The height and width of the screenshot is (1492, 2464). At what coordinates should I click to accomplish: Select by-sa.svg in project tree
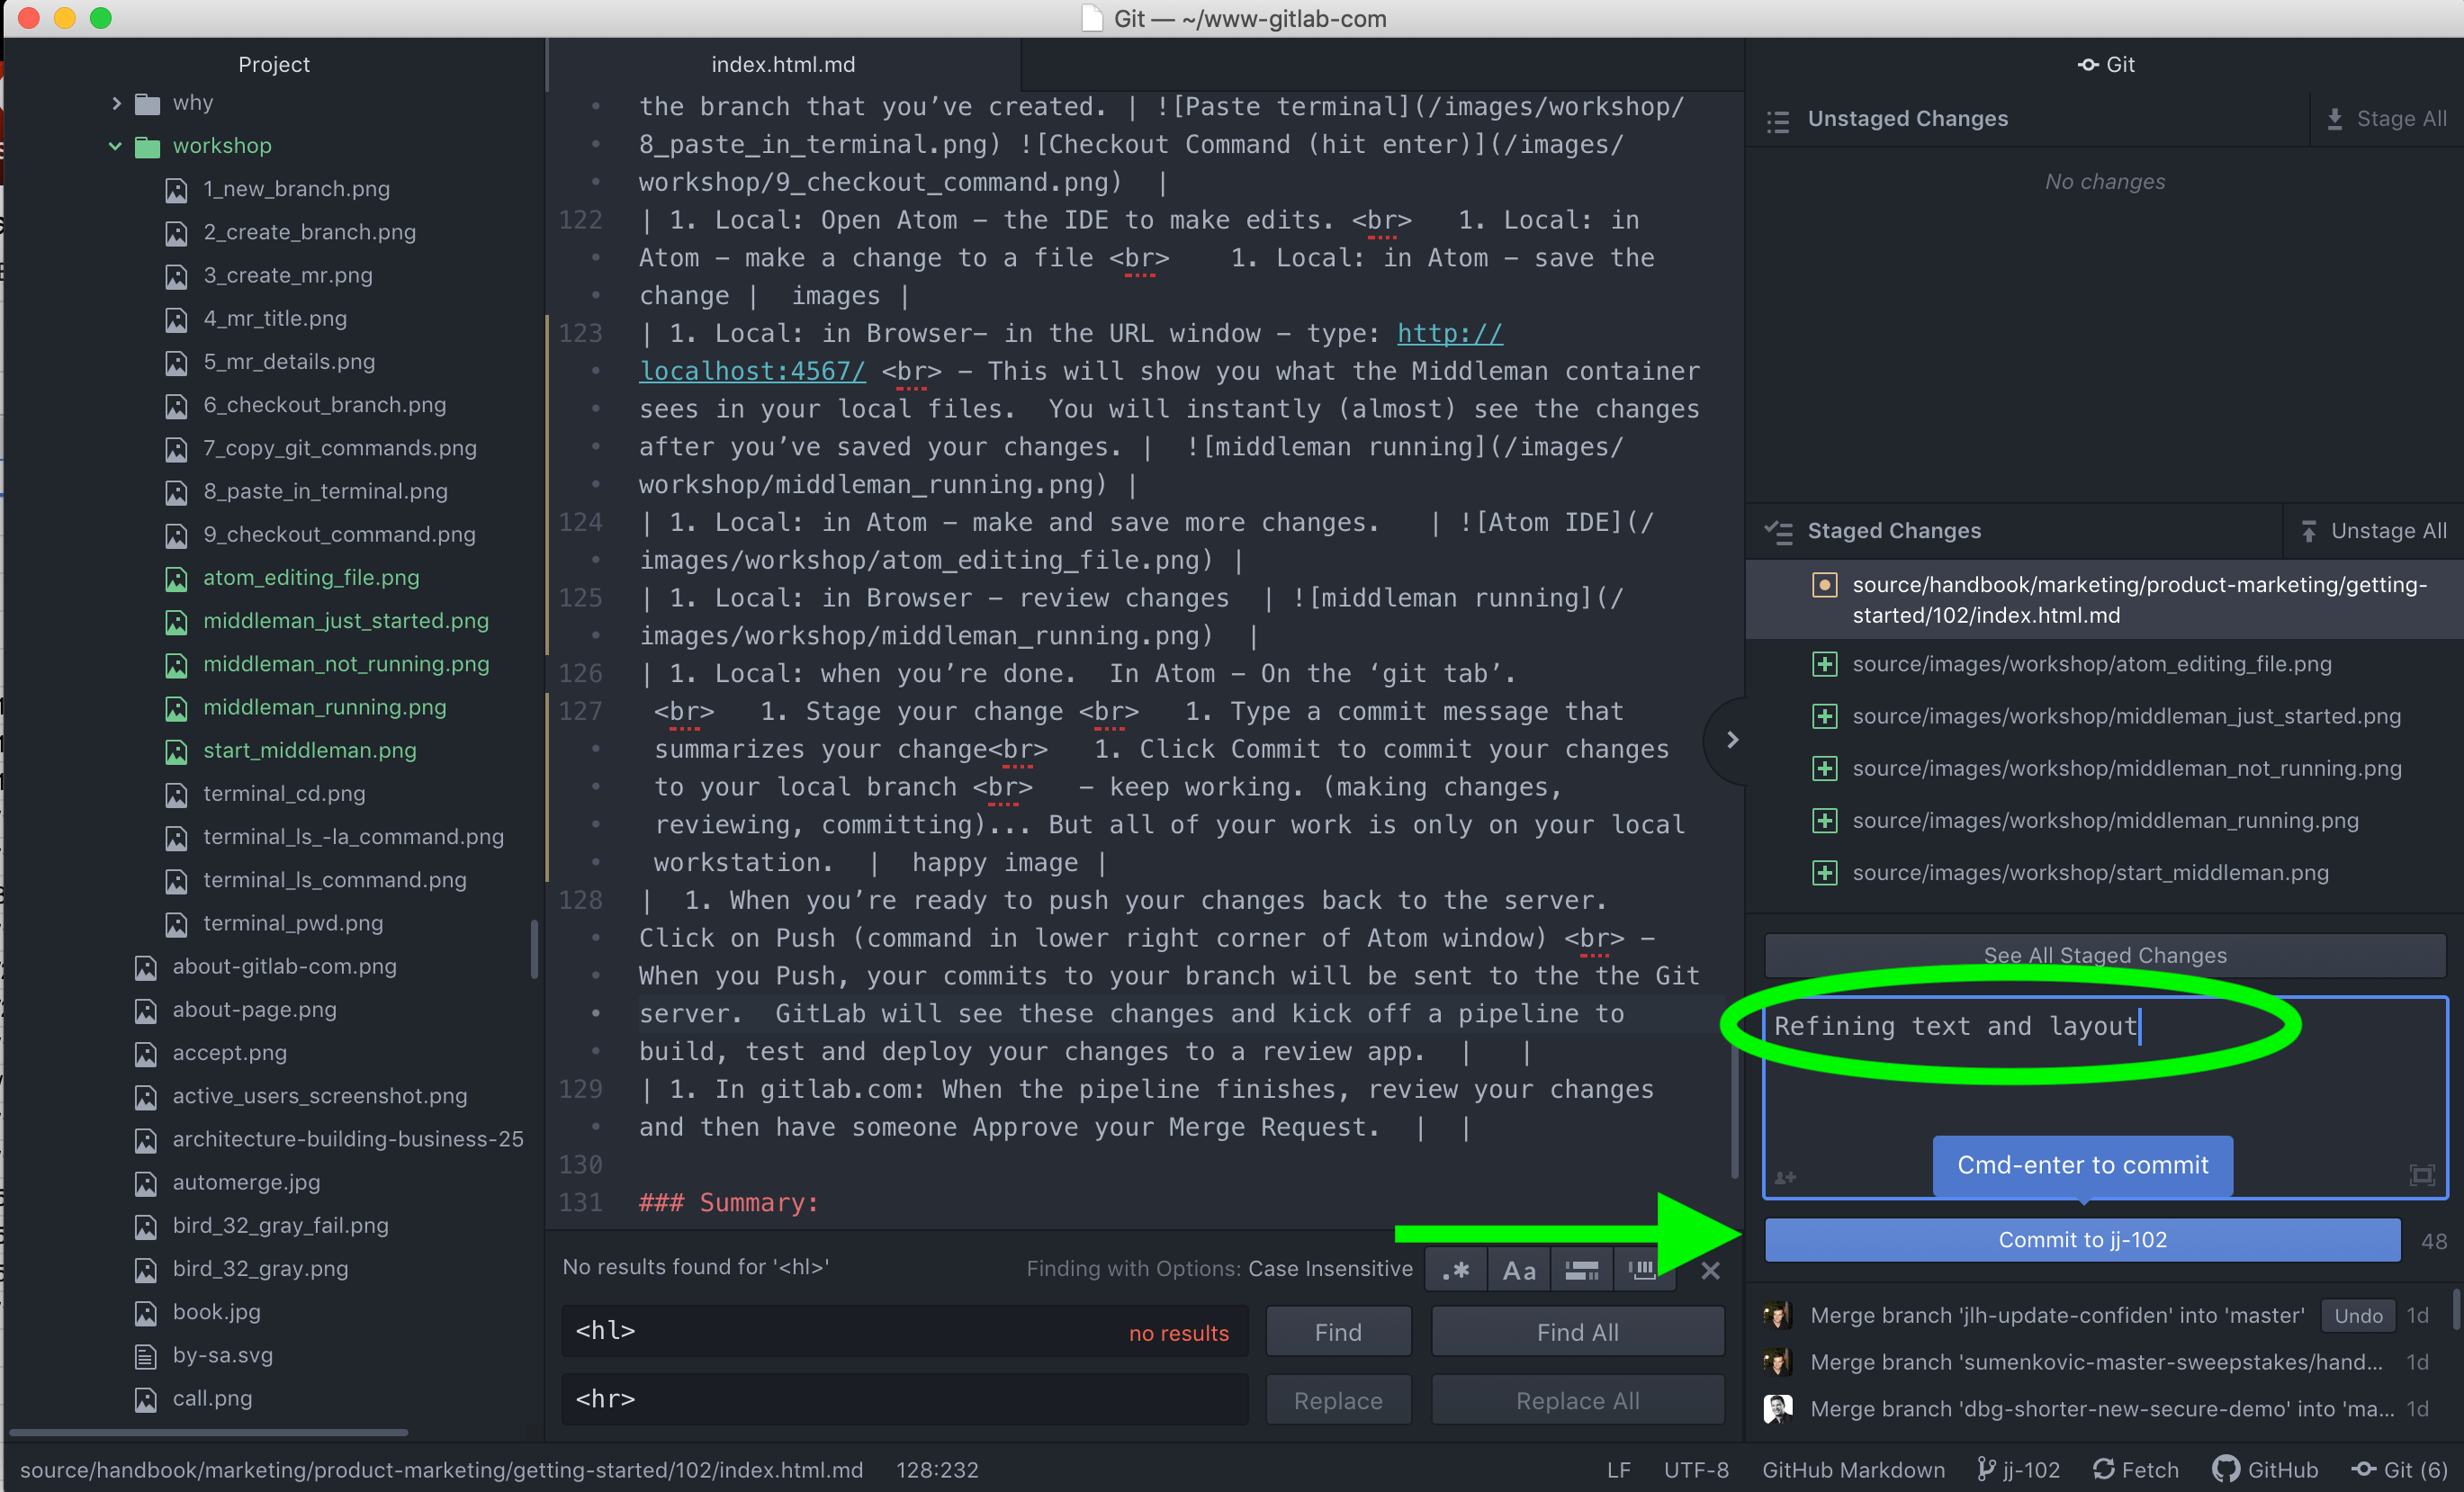pos(222,1355)
